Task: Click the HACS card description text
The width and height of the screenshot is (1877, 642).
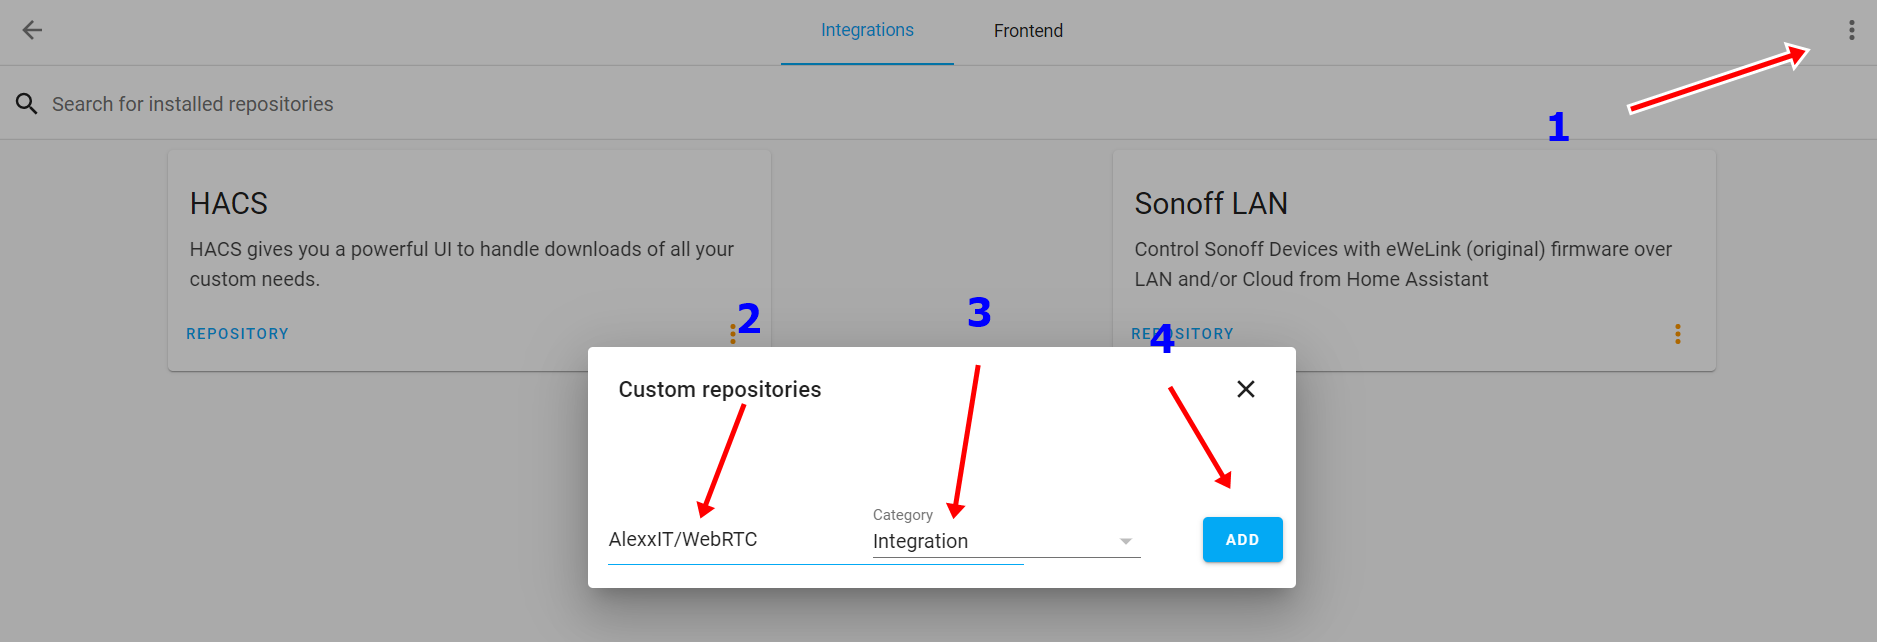Action: [x=462, y=264]
